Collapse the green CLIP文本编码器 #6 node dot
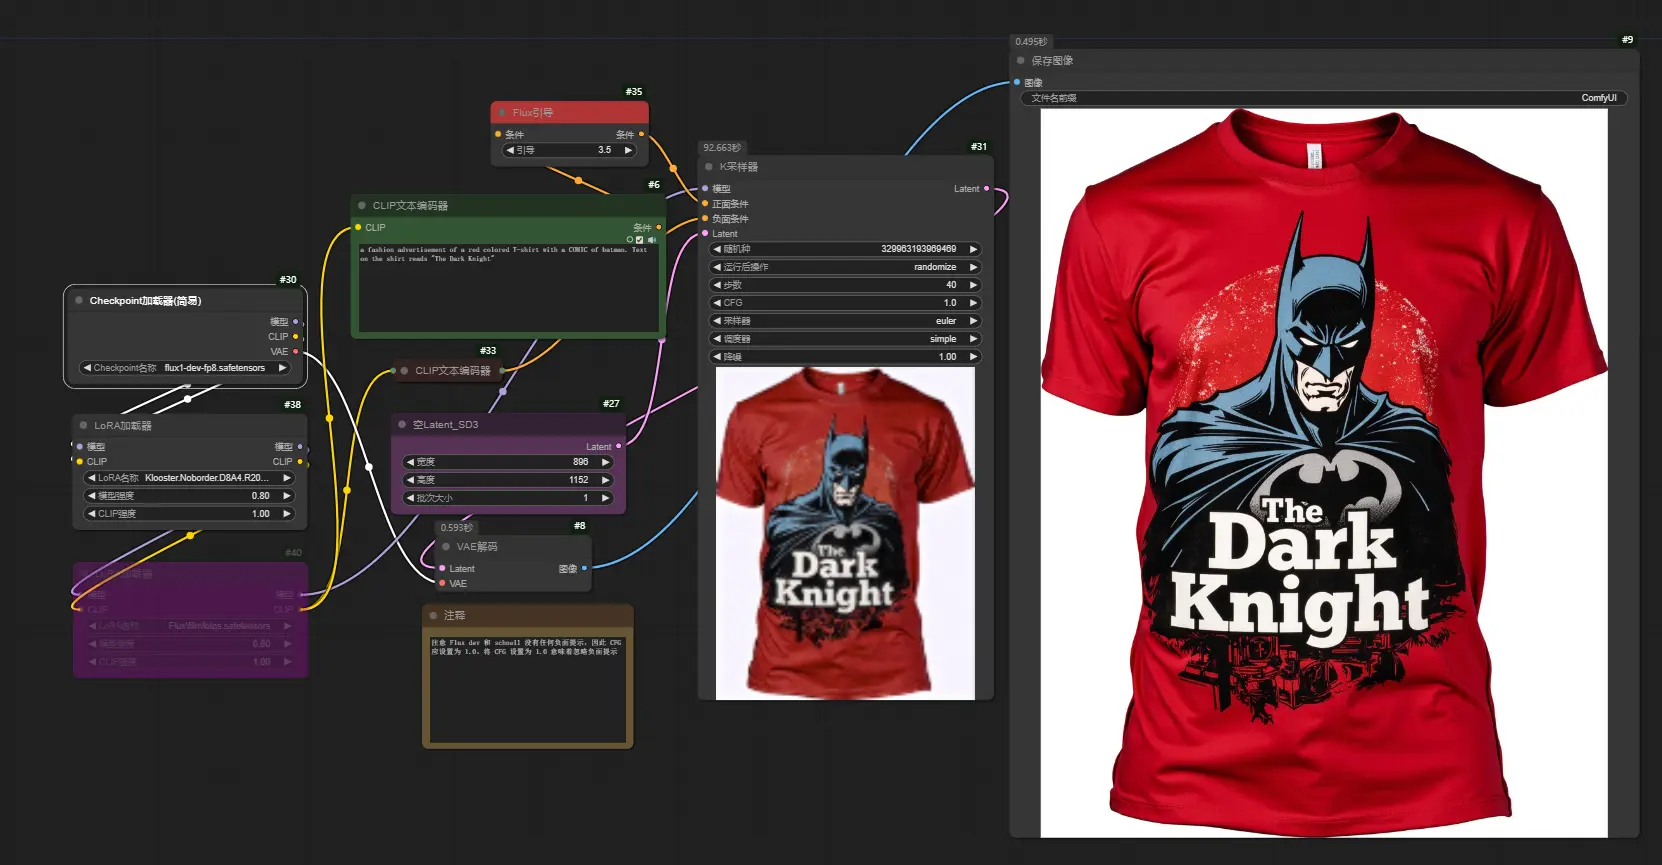The width and height of the screenshot is (1662, 865). click(362, 205)
